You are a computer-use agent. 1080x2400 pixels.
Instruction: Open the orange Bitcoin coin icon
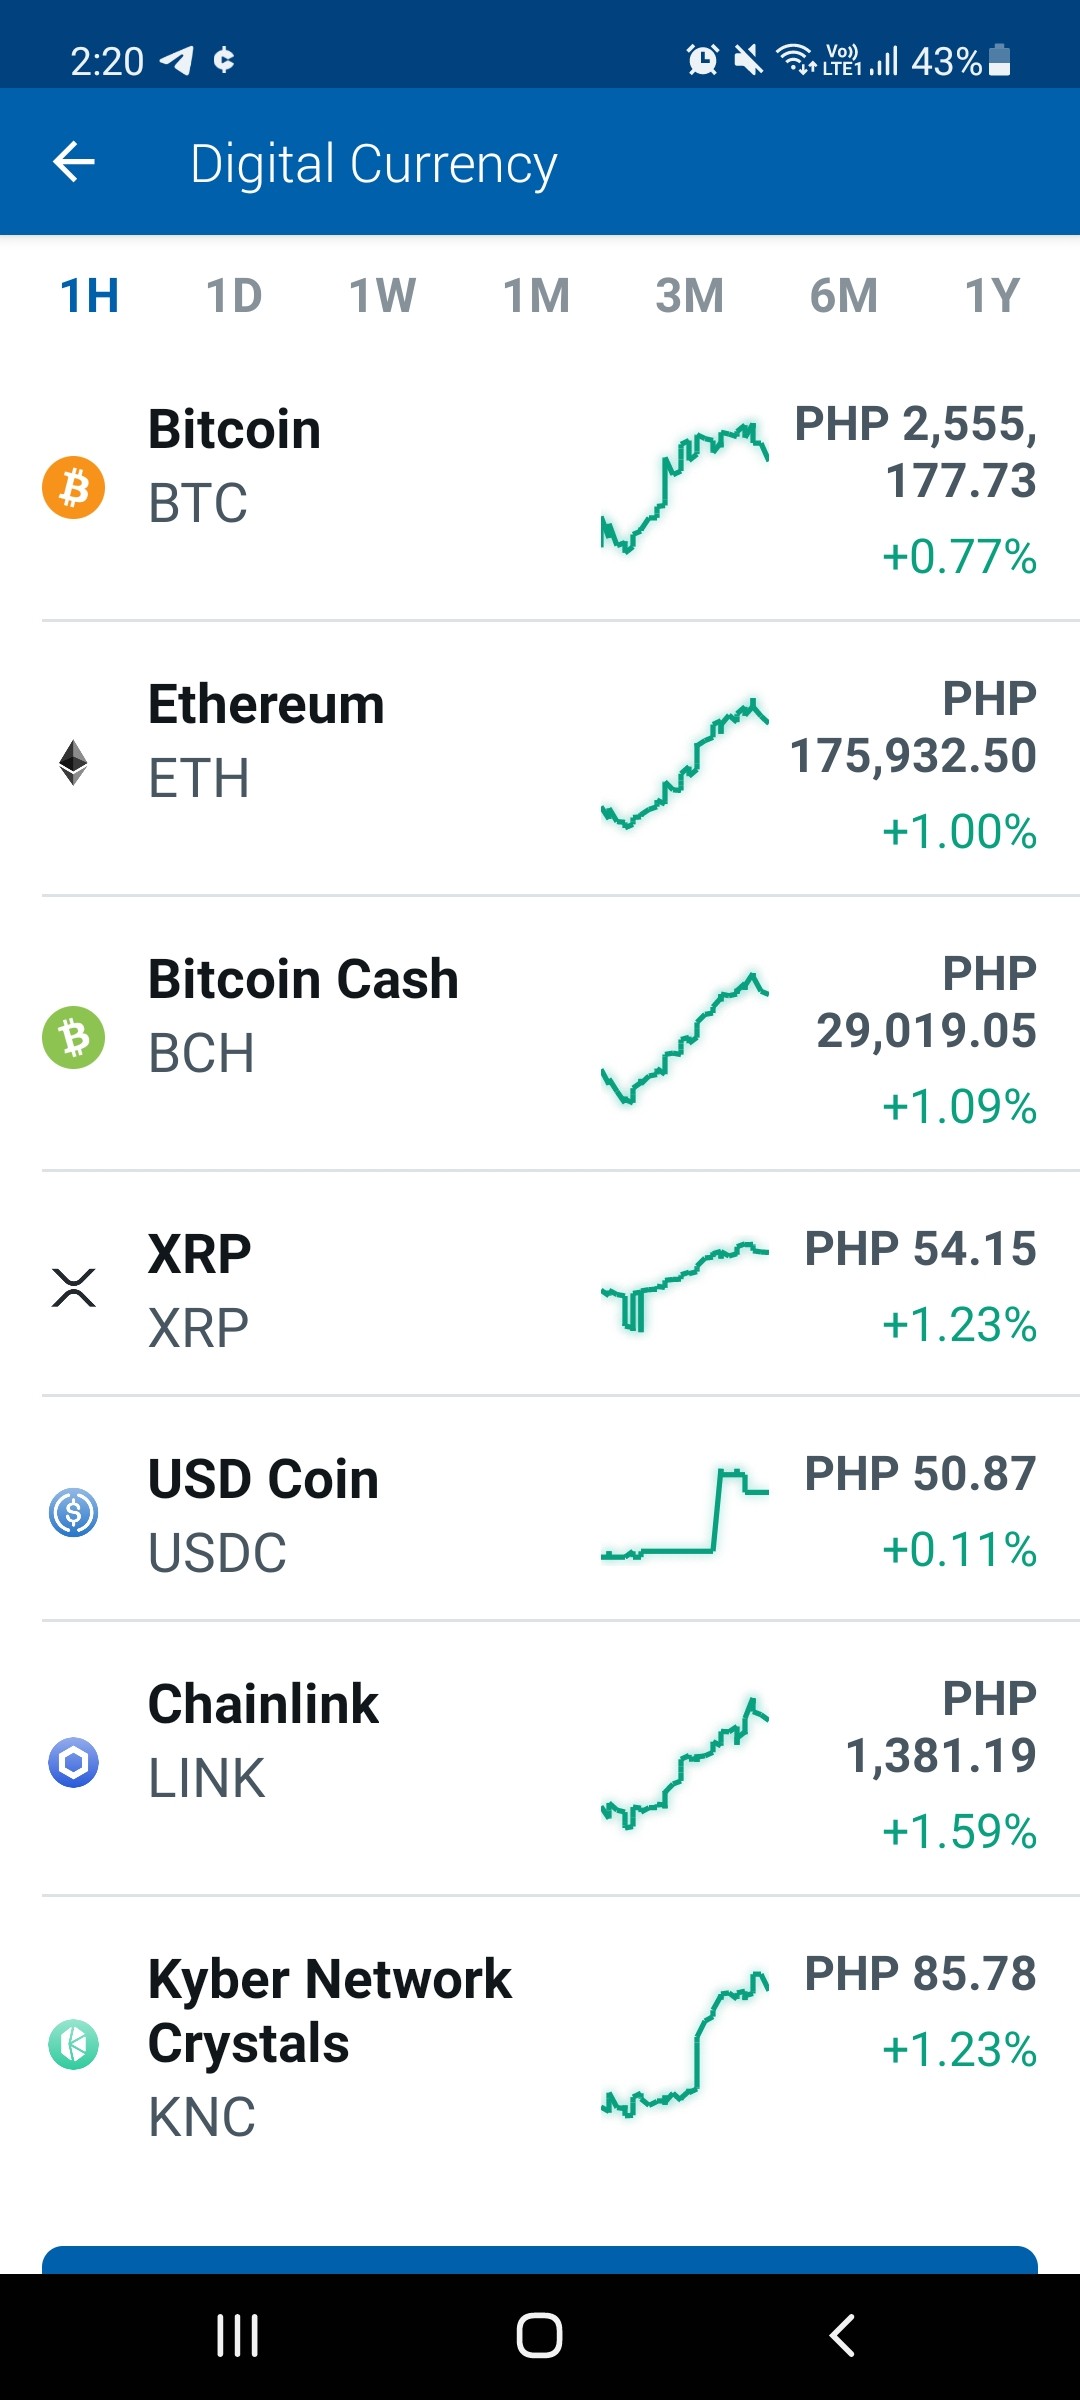coord(73,488)
